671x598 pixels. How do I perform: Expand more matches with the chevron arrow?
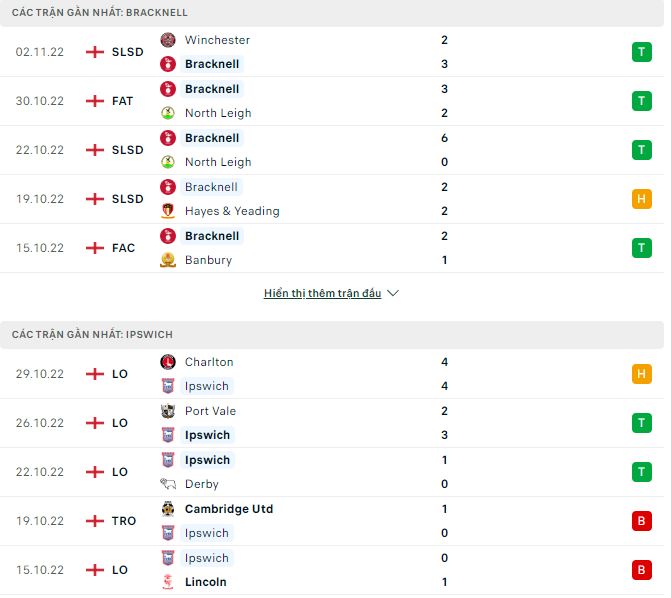click(x=393, y=293)
